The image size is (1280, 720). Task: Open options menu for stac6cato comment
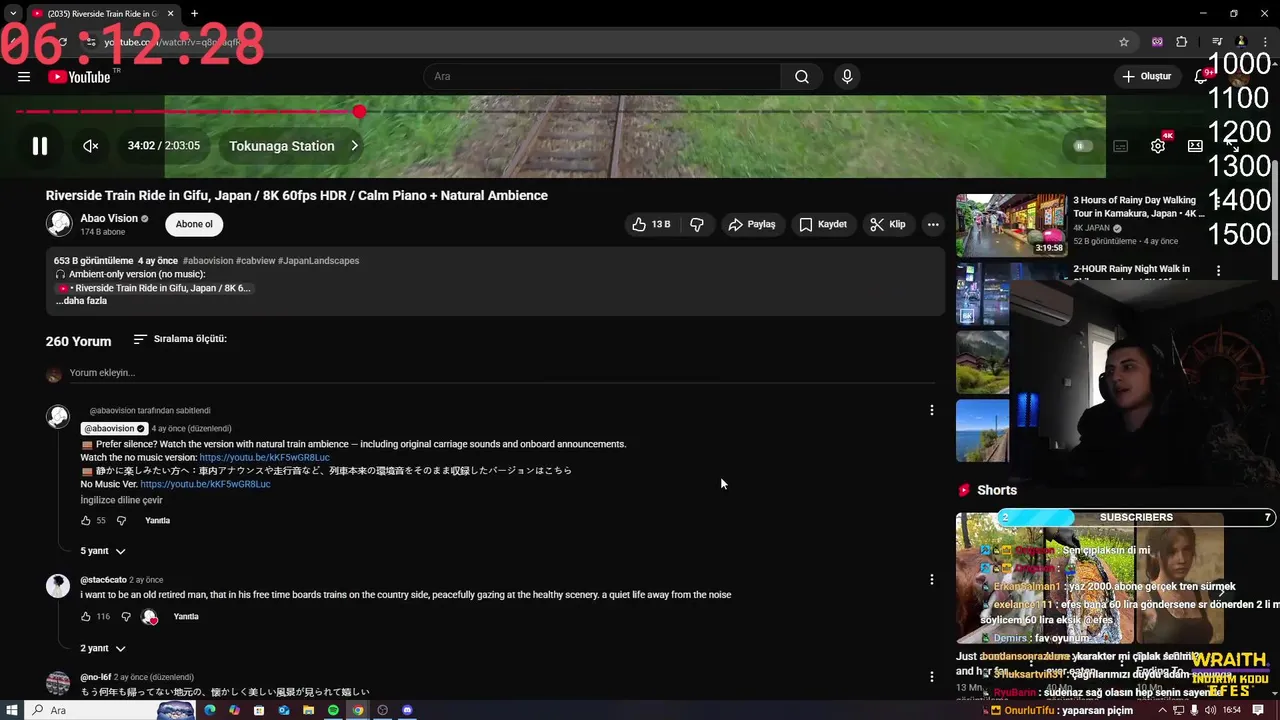click(x=931, y=580)
